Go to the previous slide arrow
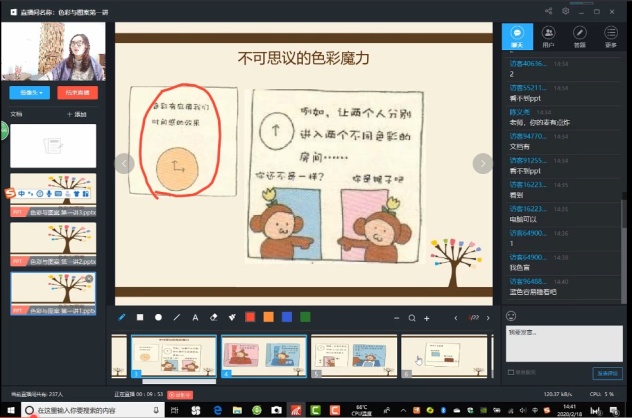Image resolution: width=632 pixels, height=418 pixels. click(124, 163)
